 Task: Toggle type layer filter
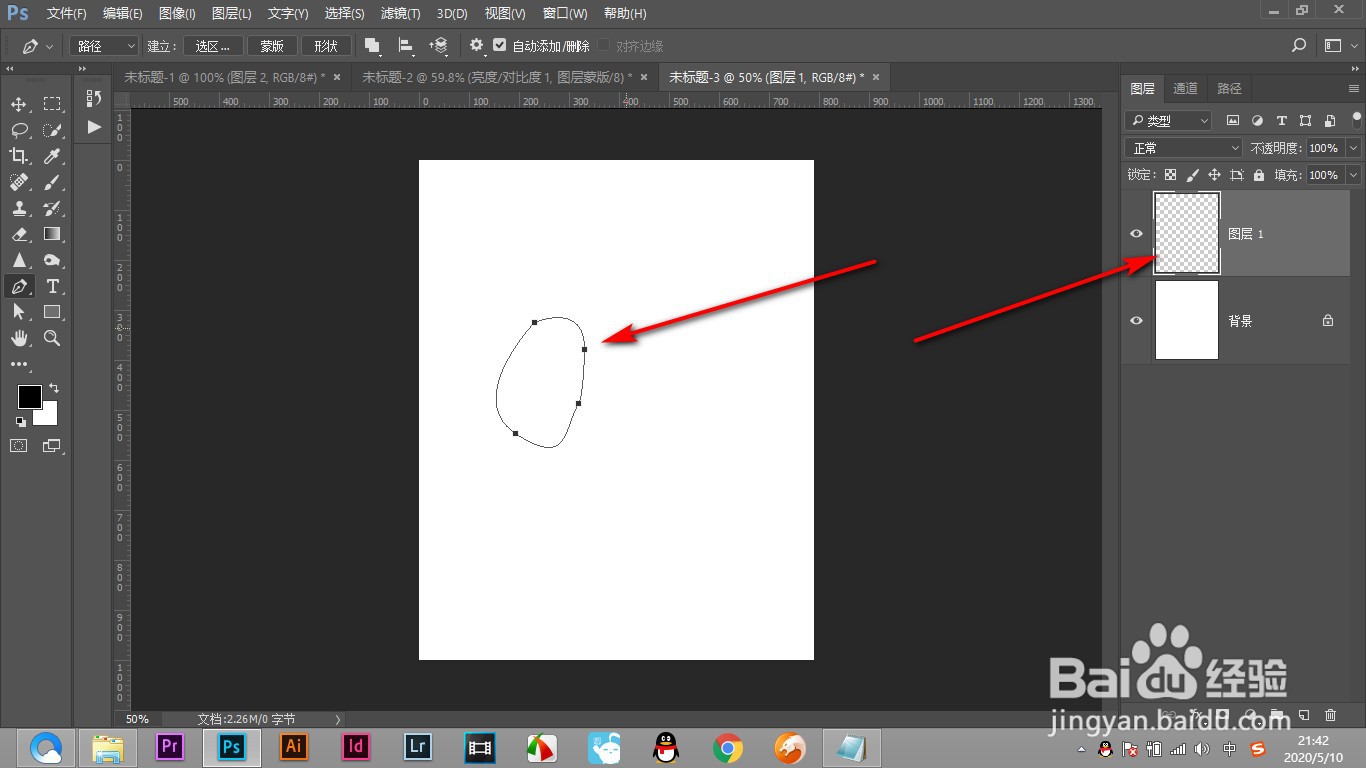click(1281, 120)
